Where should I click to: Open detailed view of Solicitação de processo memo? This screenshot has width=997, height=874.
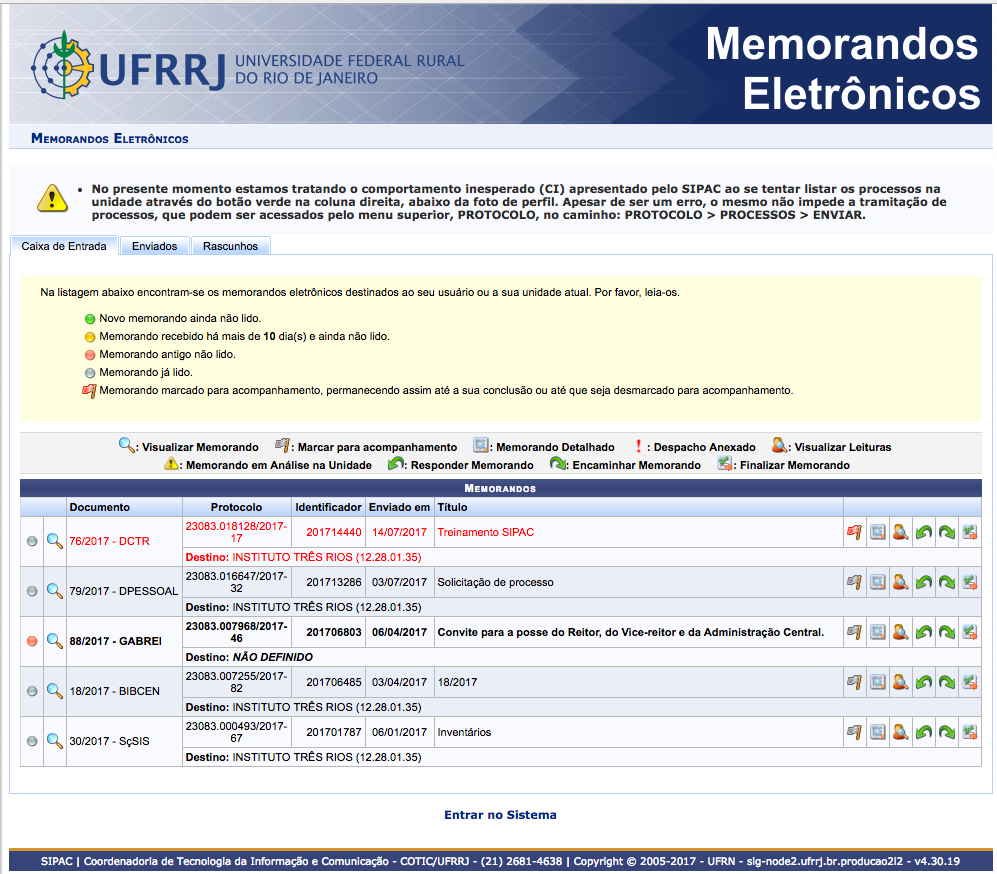[x=877, y=582]
